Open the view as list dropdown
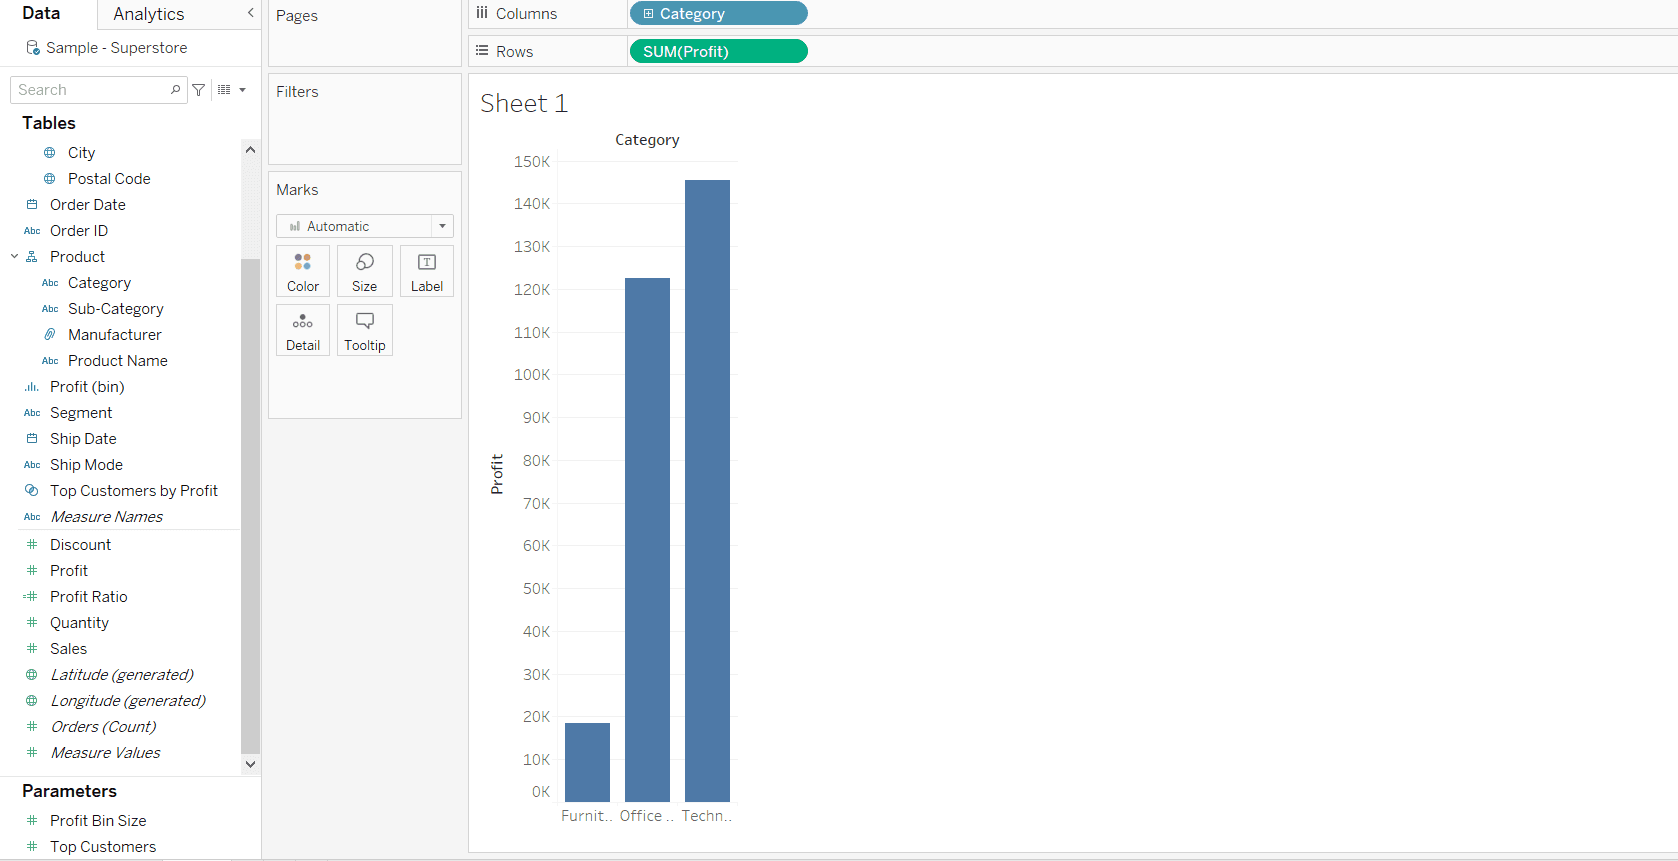1678x861 pixels. point(231,90)
